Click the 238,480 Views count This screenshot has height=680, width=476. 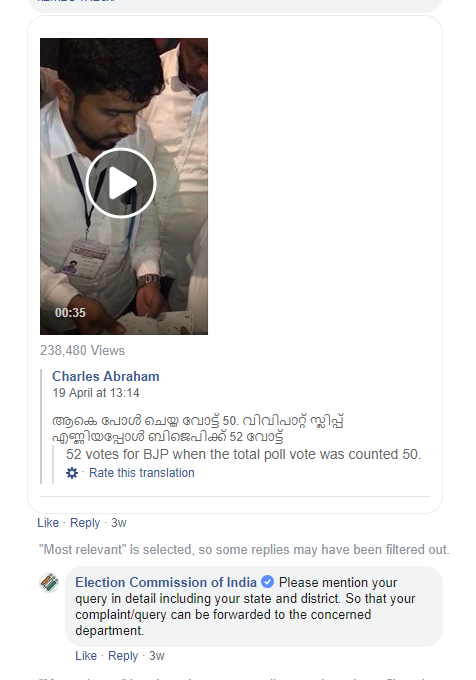tap(82, 350)
